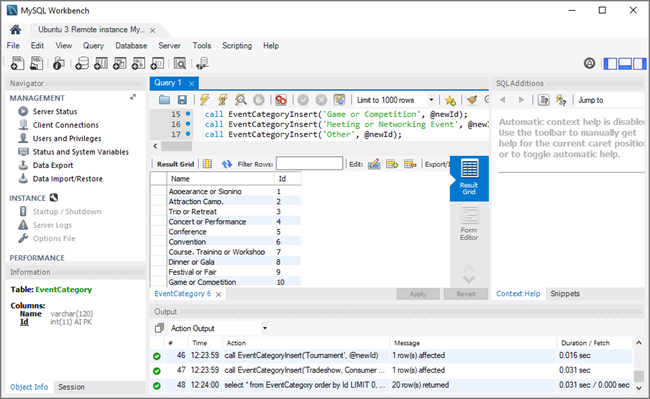Click the Filter Rows input field
Viewport: 650px width, 399px height.
click(310, 164)
